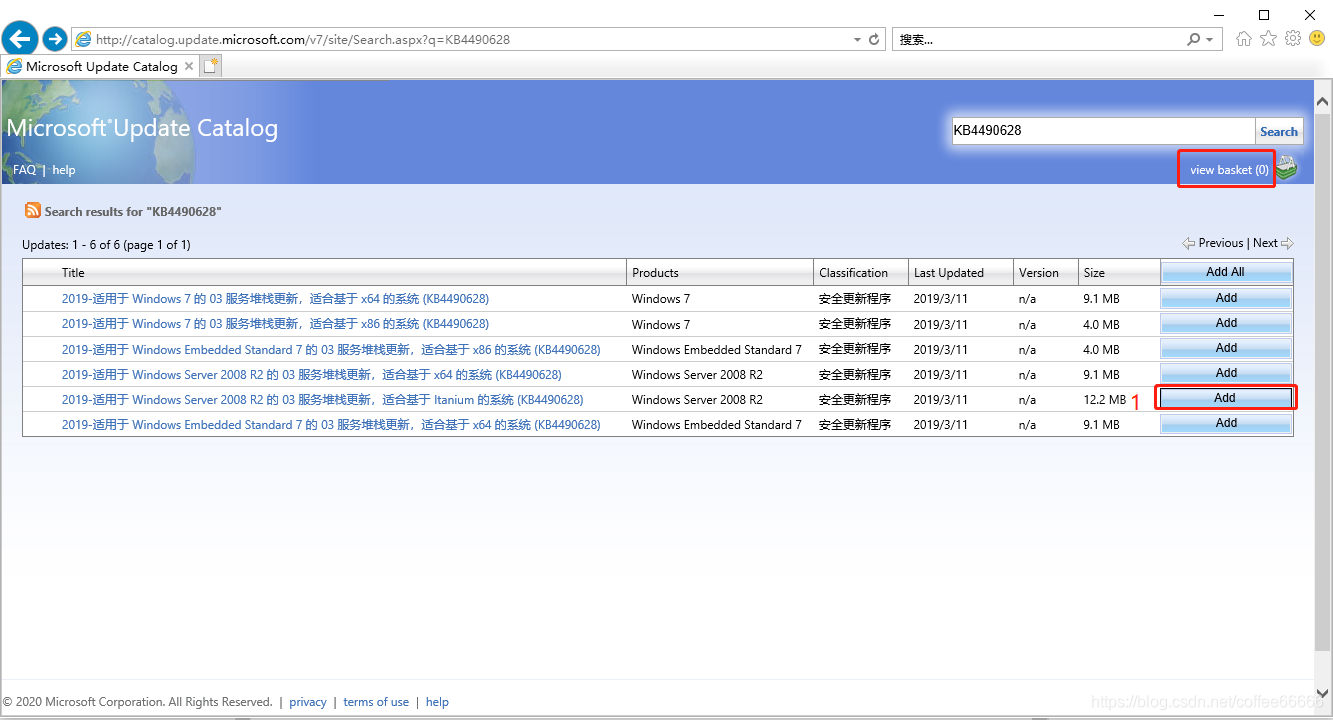The height and width of the screenshot is (720, 1333).
Task: Click the search magnifier icon in browser search box
Action: pyautogui.click(x=1193, y=40)
